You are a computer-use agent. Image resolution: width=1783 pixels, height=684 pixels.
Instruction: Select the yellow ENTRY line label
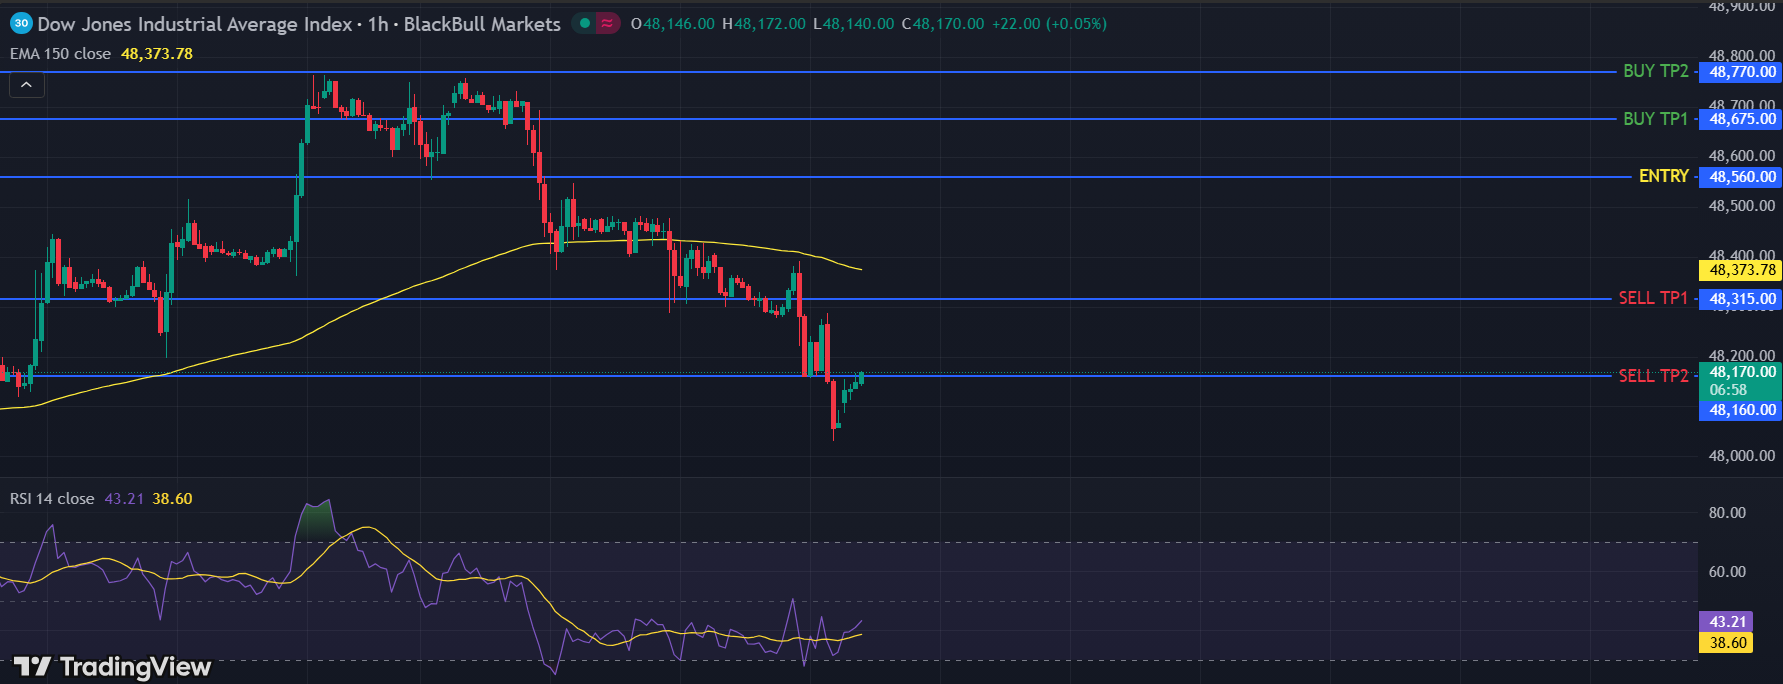(x=1663, y=176)
